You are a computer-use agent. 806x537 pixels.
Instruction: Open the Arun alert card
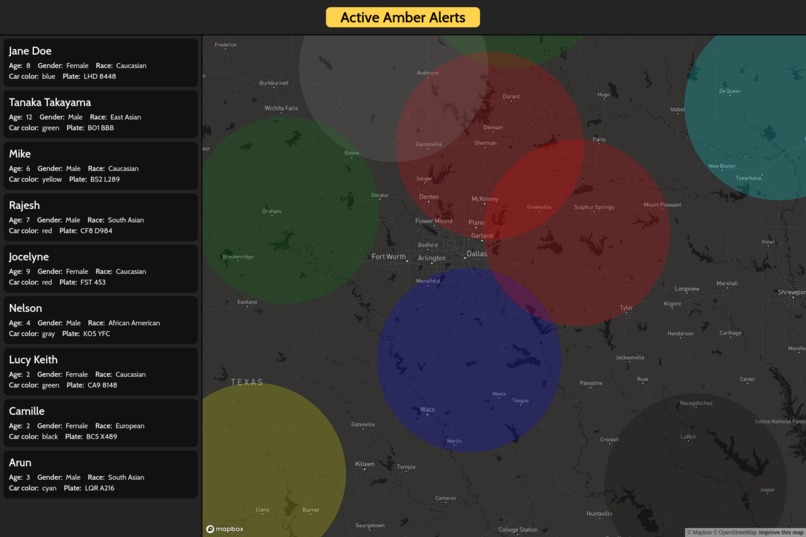click(101, 474)
